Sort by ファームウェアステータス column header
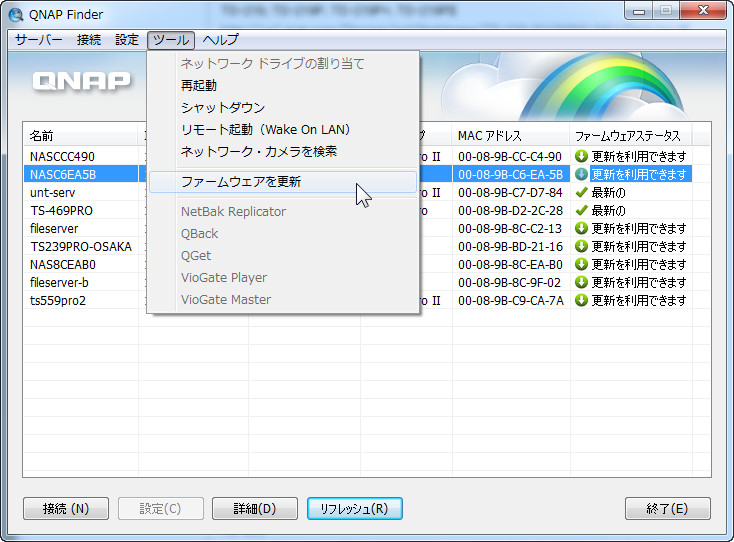 pos(631,136)
